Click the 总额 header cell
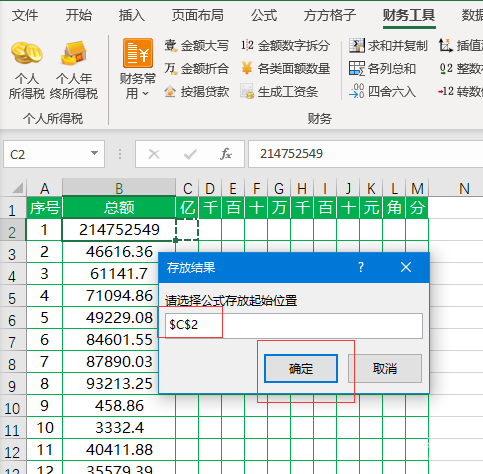 click(119, 208)
